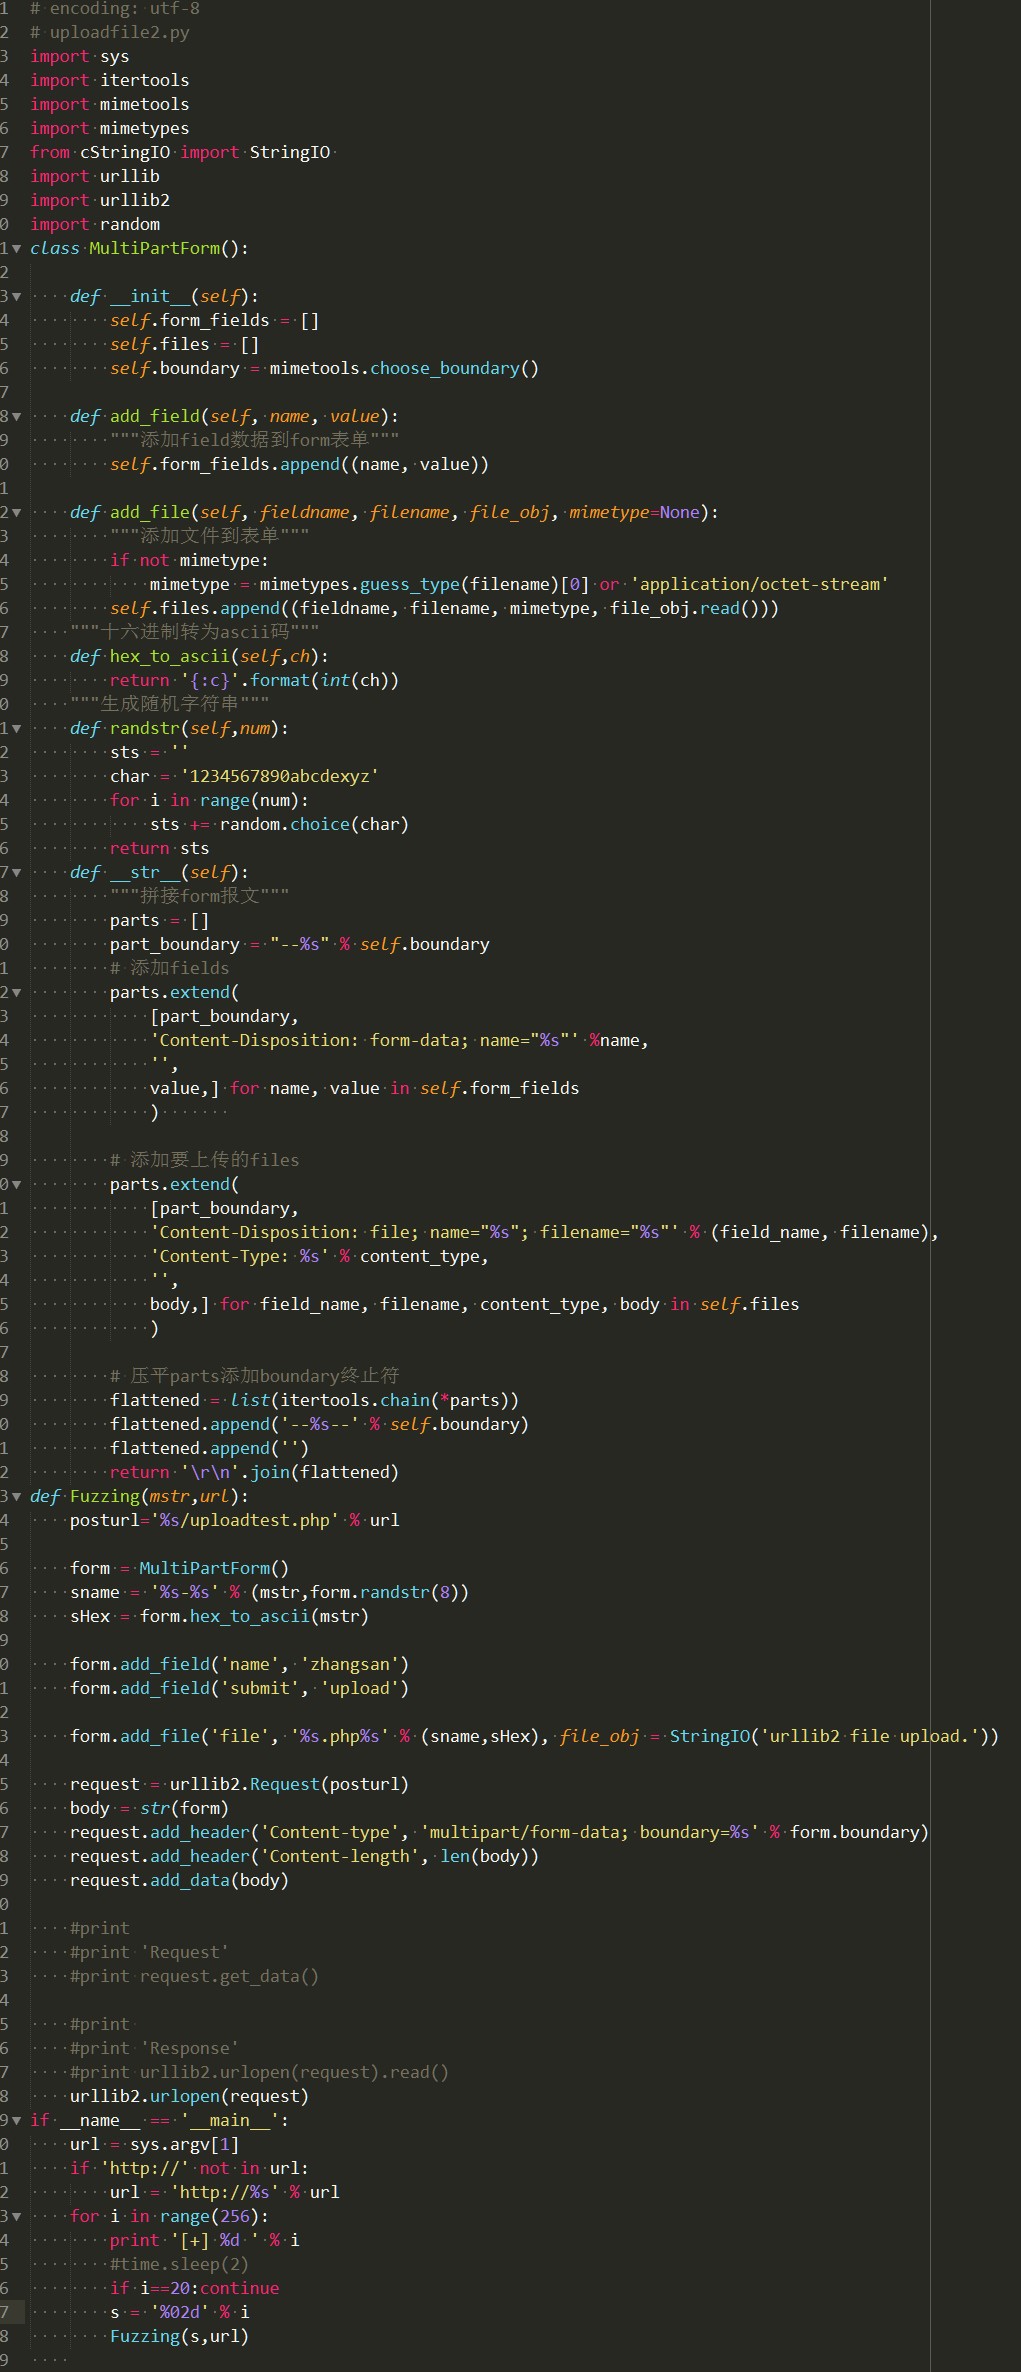The width and height of the screenshot is (1021, 2372).
Task: Click the 'url = sys.argv[1]' line
Action: coord(155,2144)
